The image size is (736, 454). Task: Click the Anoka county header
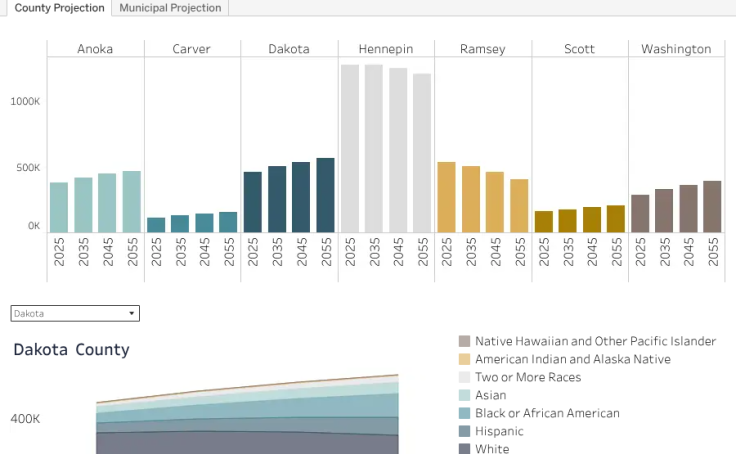[x=95, y=49]
